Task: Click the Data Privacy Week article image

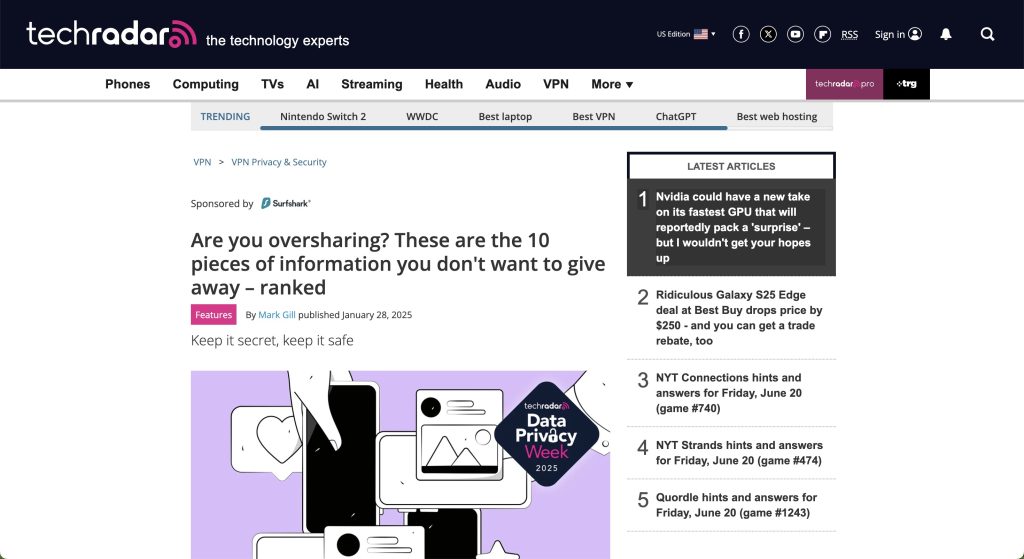Action: coord(400,464)
